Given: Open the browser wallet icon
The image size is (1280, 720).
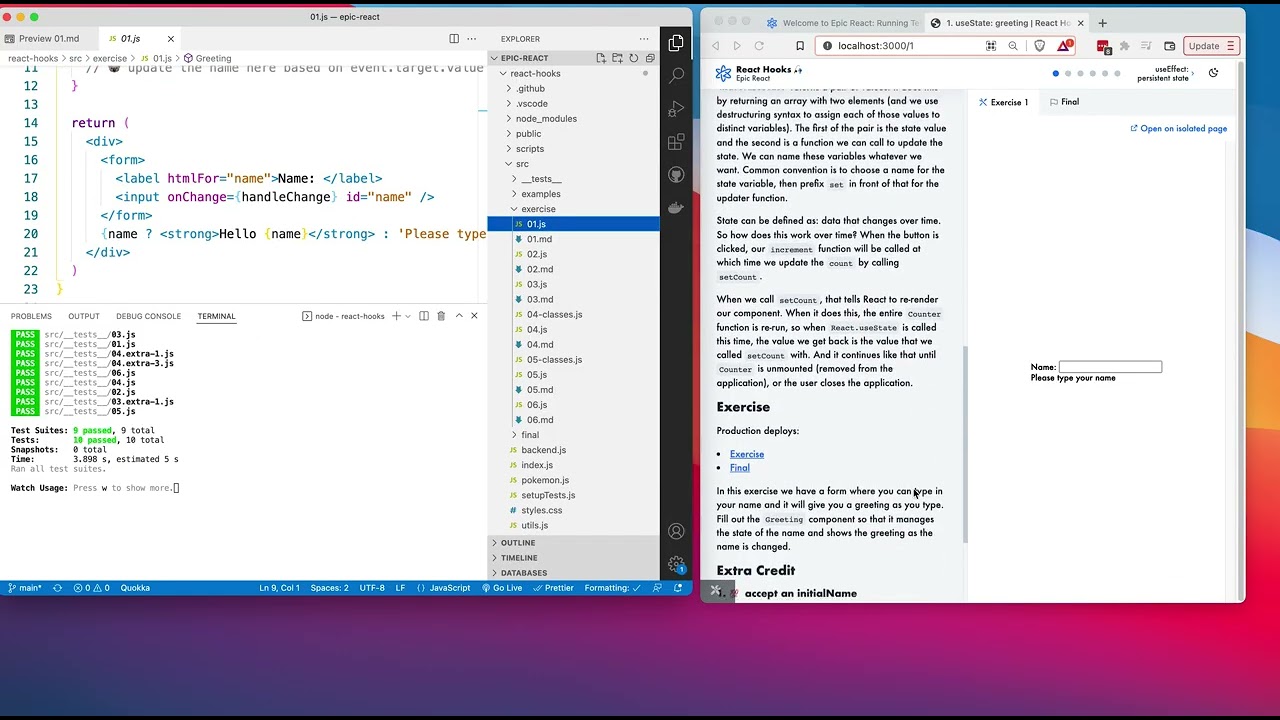Looking at the screenshot, I should pyautogui.click(x=1169, y=46).
